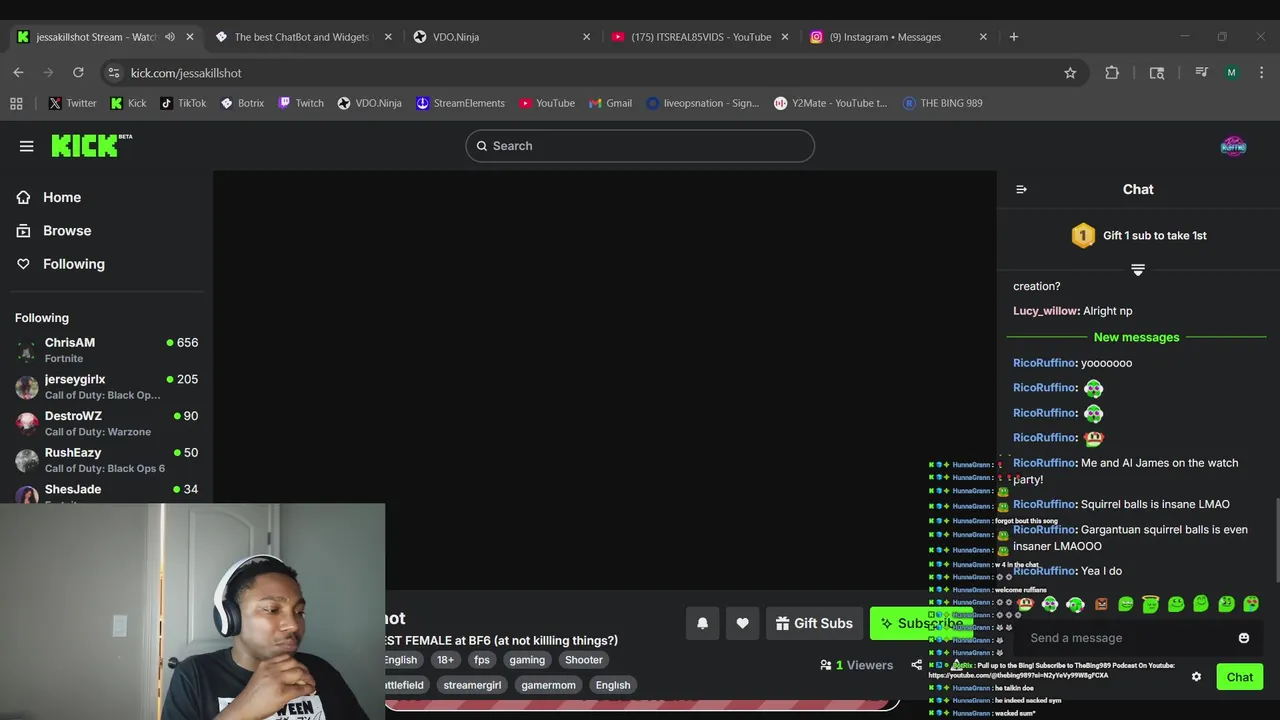Select the gamermom stream tag
This screenshot has height=720, width=1280.
point(548,685)
